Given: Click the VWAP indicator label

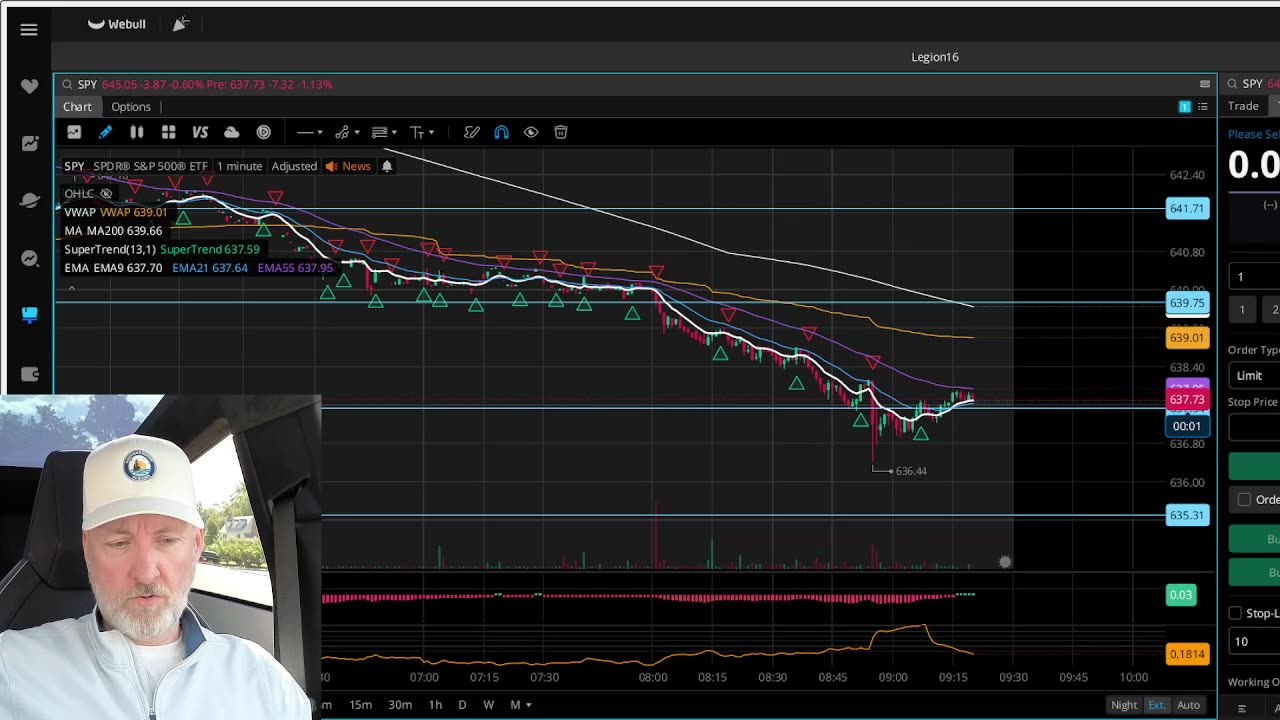Looking at the screenshot, I should [80, 212].
